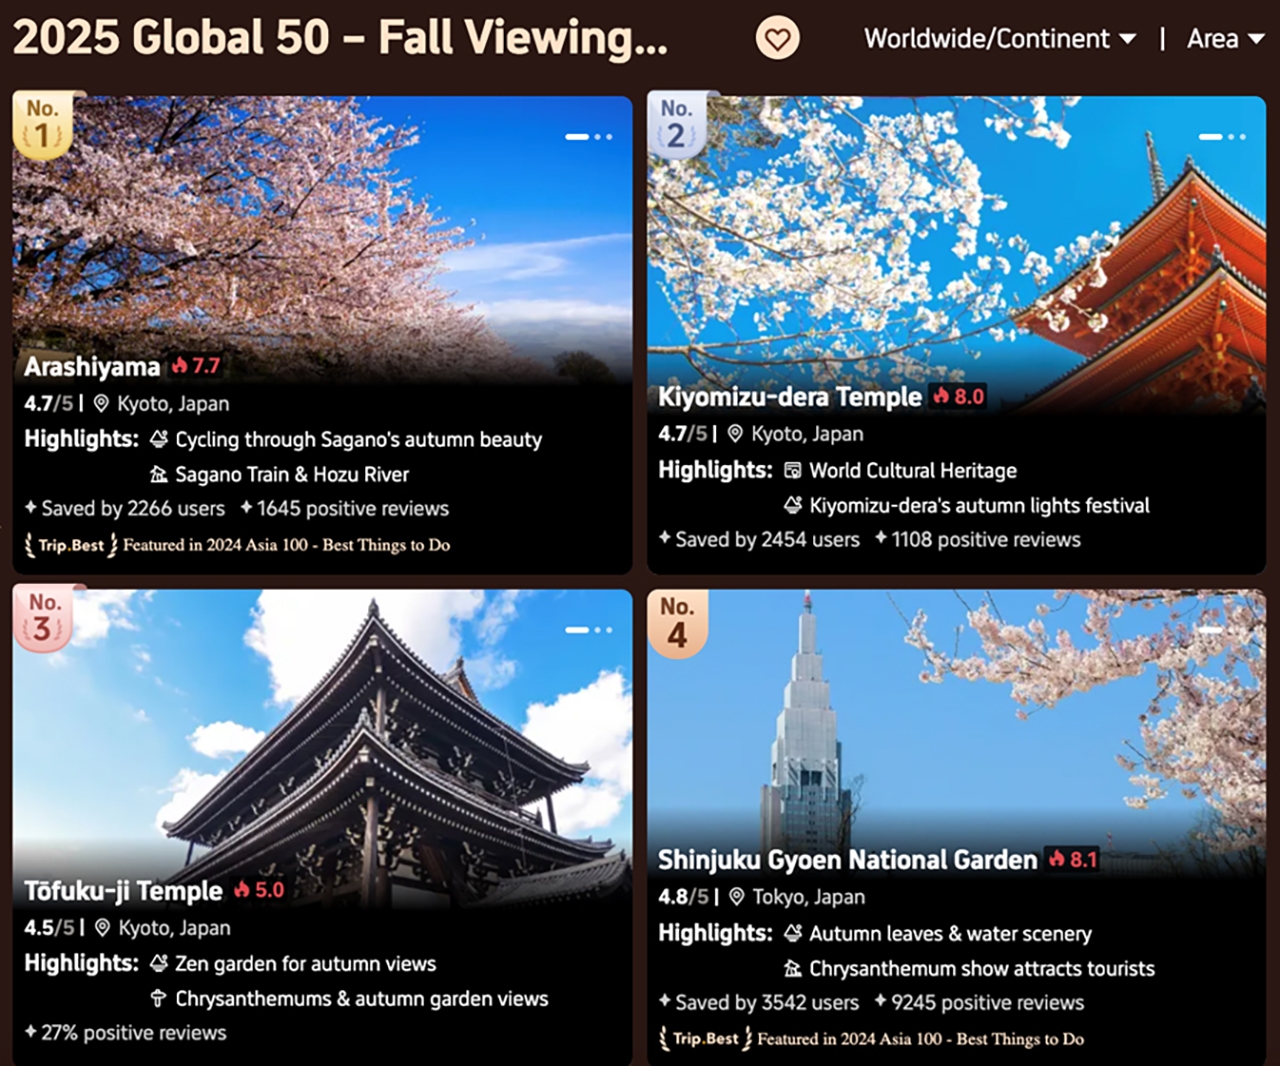
Task: Open the Worldwide/Continent dropdown
Action: coord(999,39)
